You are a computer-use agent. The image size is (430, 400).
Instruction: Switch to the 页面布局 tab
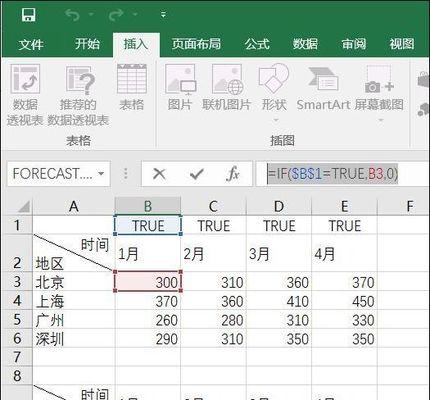tap(196, 44)
